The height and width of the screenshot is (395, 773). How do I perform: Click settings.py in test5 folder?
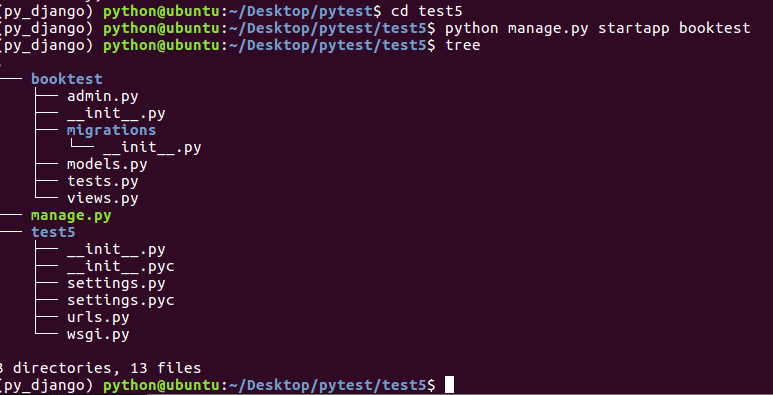tap(116, 284)
